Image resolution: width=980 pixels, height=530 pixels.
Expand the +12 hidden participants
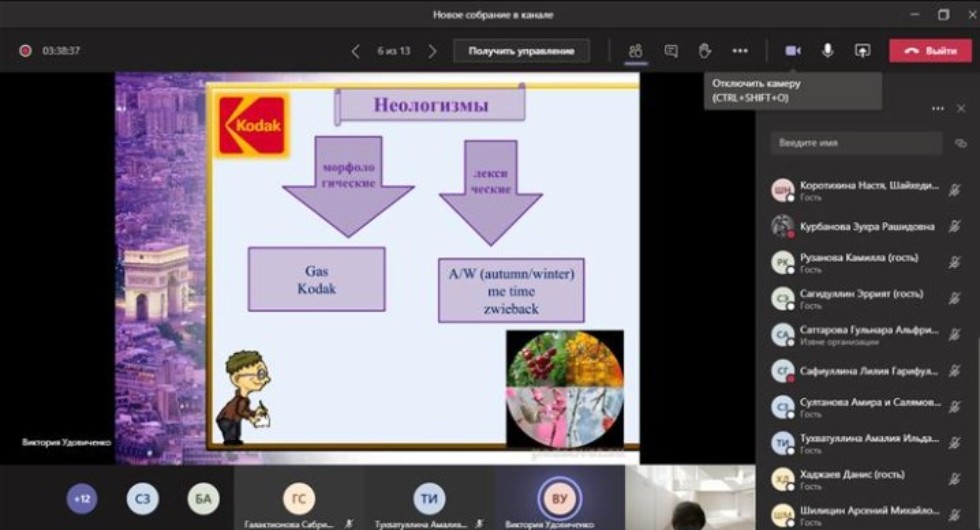coord(82,498)
